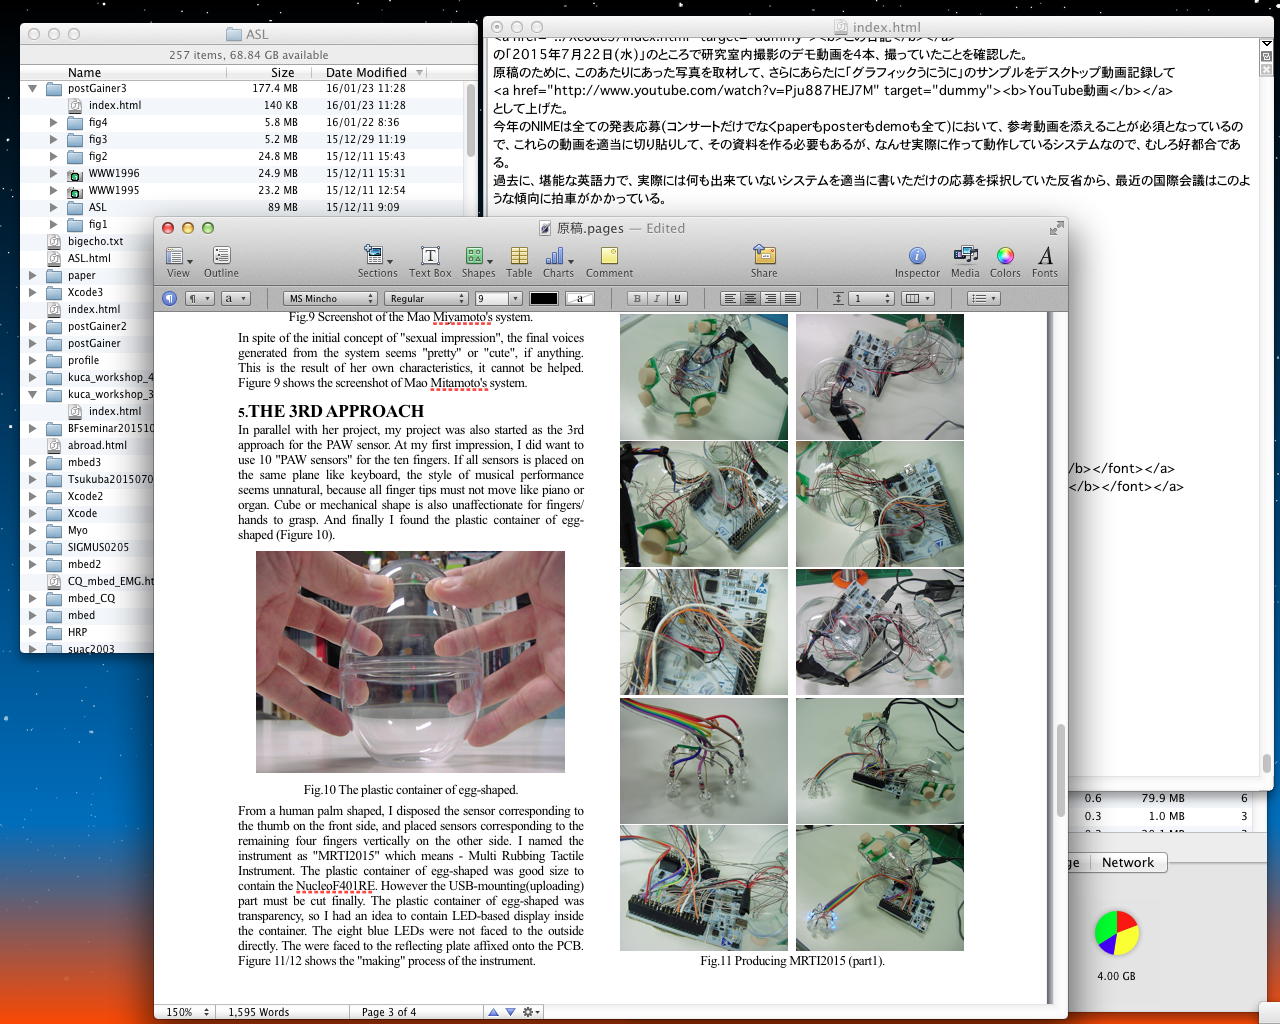Center align the text
Screen dimensions: 1280x1024
click(x=750, y=298)
